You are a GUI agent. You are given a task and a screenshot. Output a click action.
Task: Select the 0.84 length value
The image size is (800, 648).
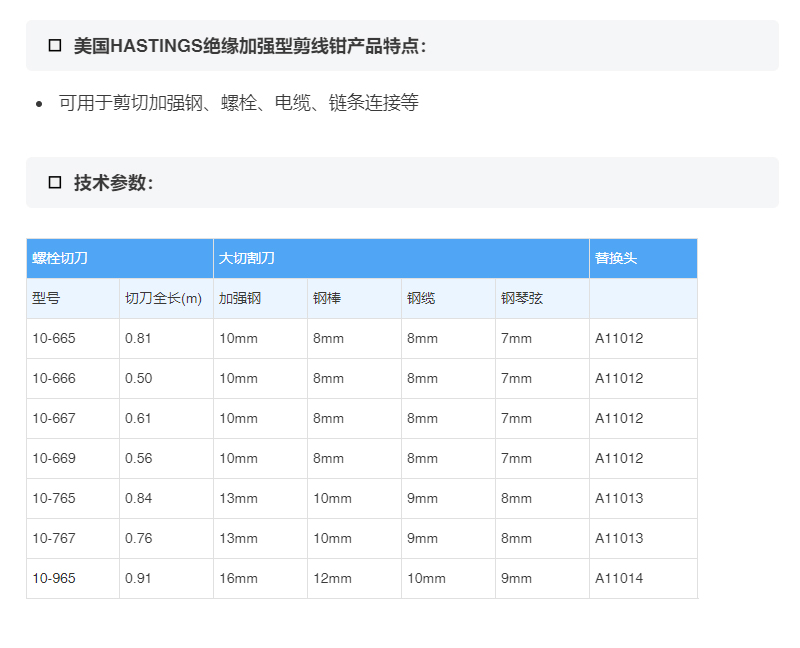pos(138,498)
